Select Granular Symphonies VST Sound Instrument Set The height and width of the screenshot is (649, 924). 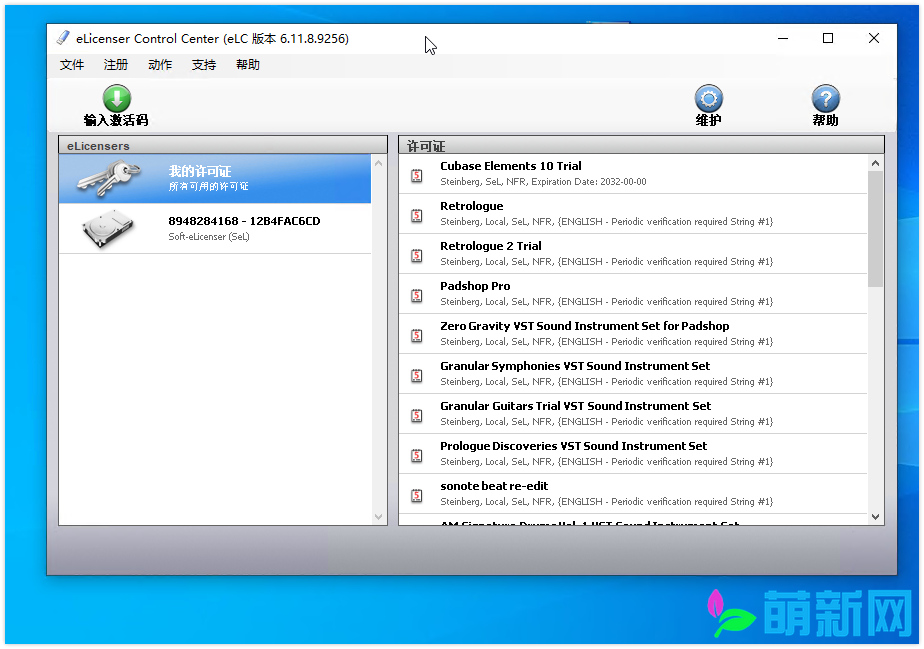[x=633, y=374]
